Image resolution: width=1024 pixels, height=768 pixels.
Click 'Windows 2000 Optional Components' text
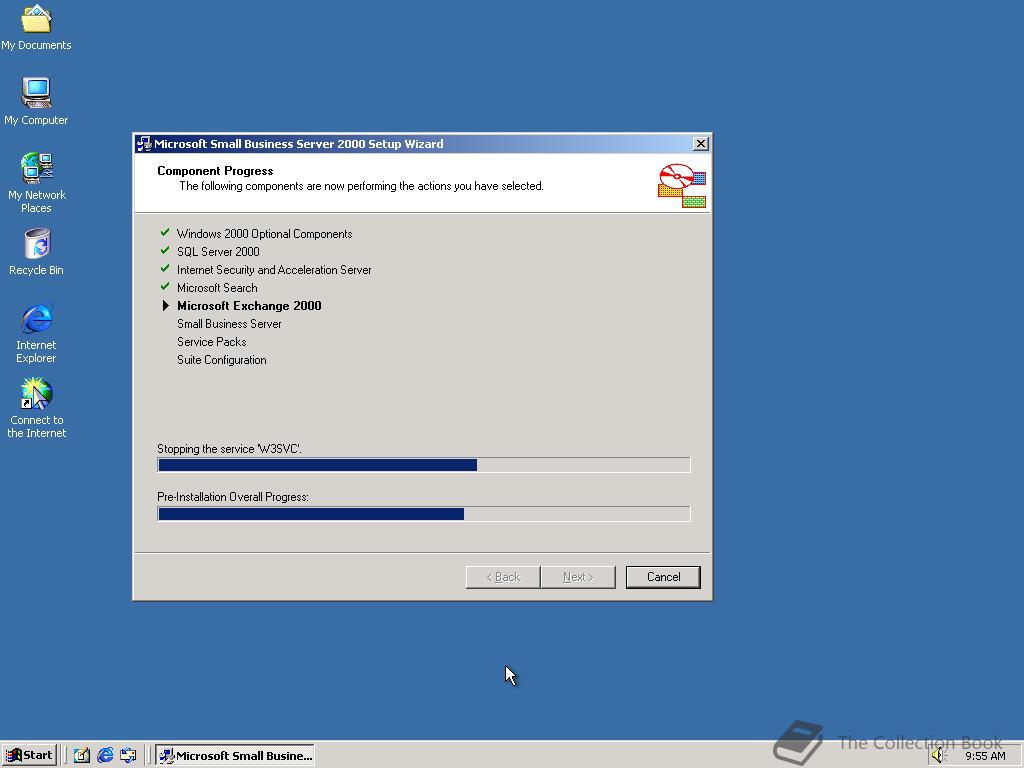coord(264,234)
